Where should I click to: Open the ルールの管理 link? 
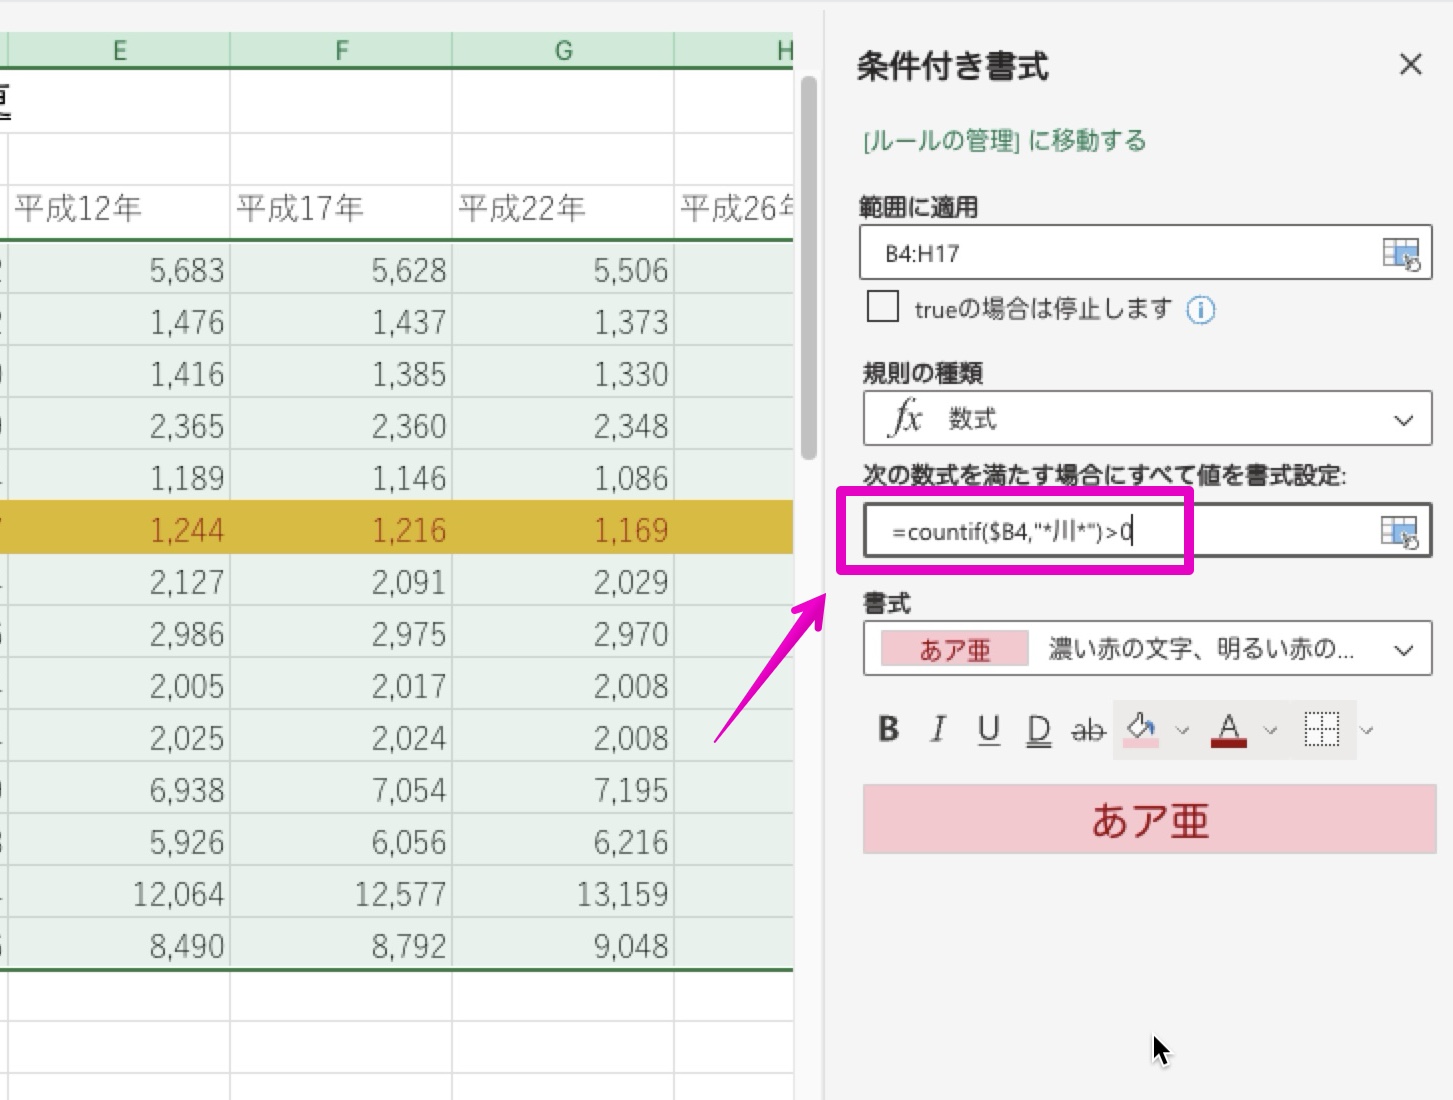tap(1004, 140)
